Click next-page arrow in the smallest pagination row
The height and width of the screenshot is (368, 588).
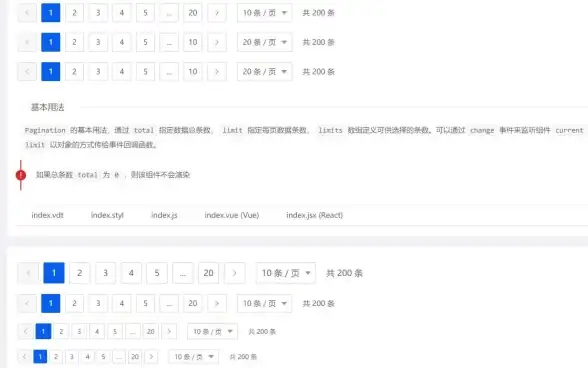click(x=151, y=356)
